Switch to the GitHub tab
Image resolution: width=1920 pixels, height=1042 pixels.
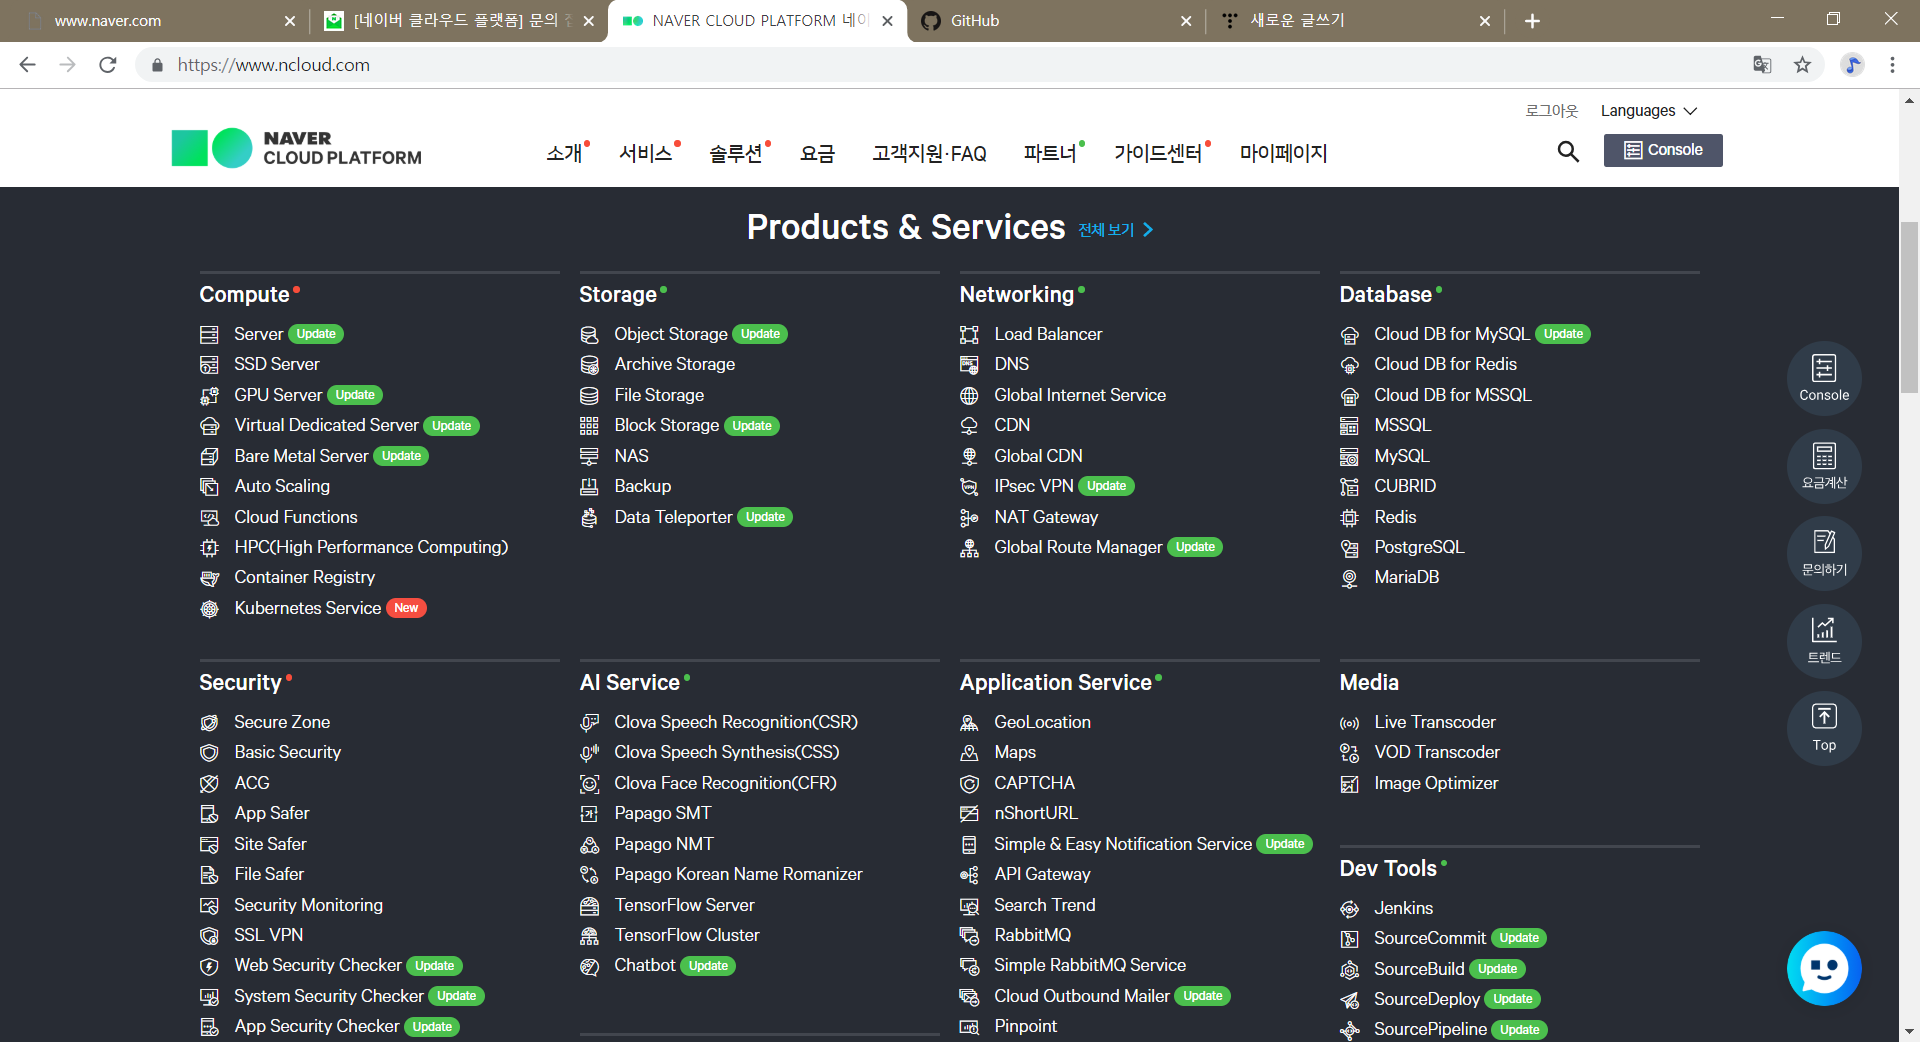tap(1056, 21)
